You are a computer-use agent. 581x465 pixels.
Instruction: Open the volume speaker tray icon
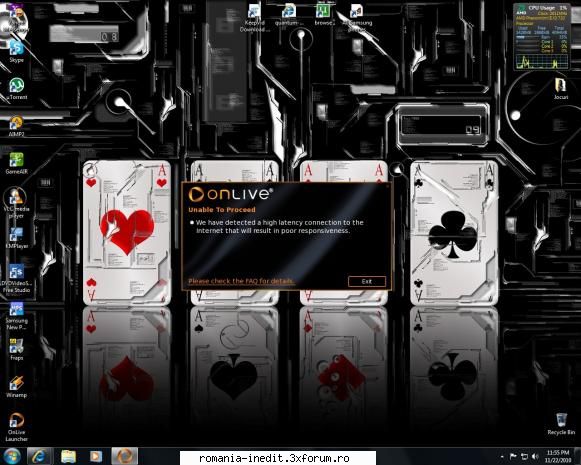click(535, 457)
